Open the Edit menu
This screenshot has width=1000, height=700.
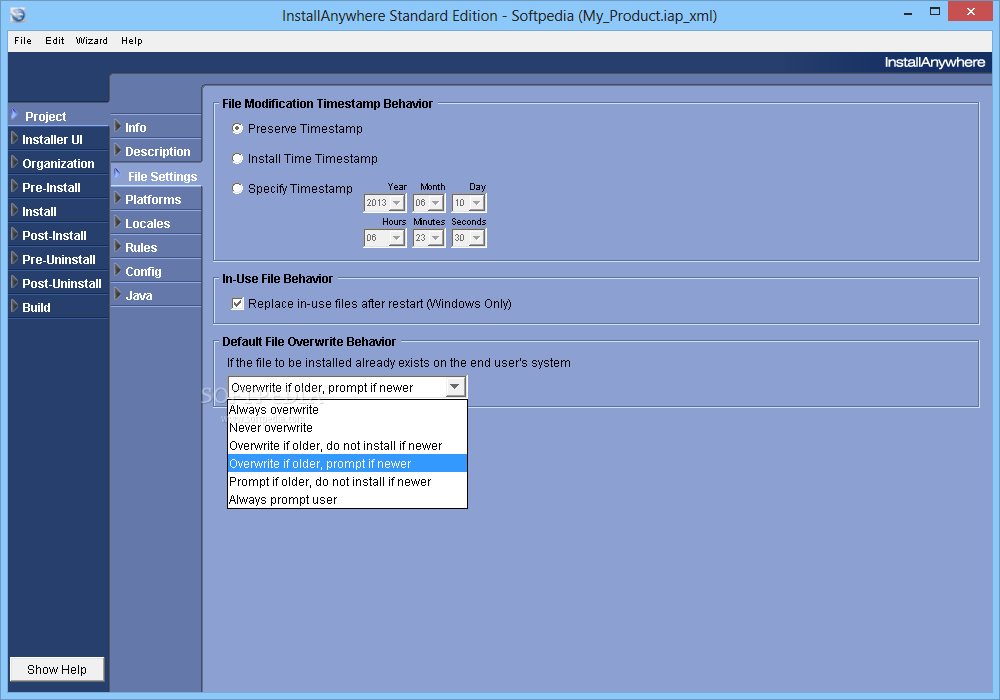(54, 41)
